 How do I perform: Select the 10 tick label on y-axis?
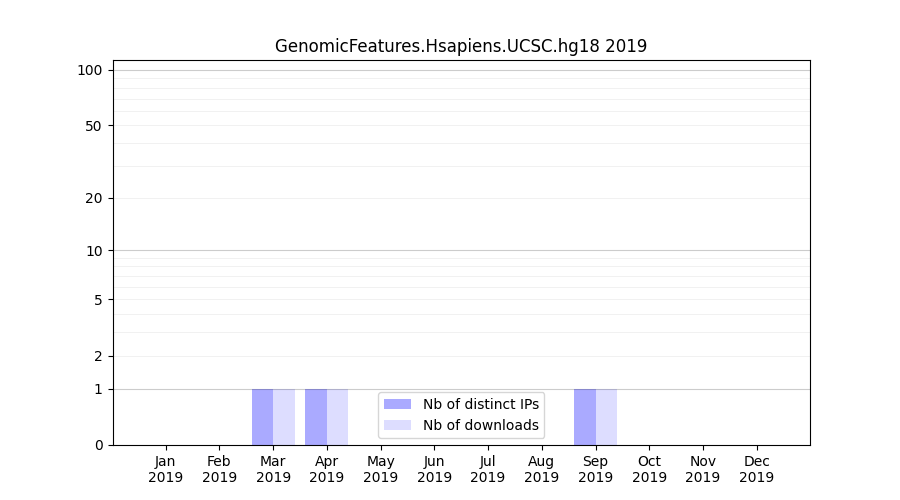coord(94,251)
